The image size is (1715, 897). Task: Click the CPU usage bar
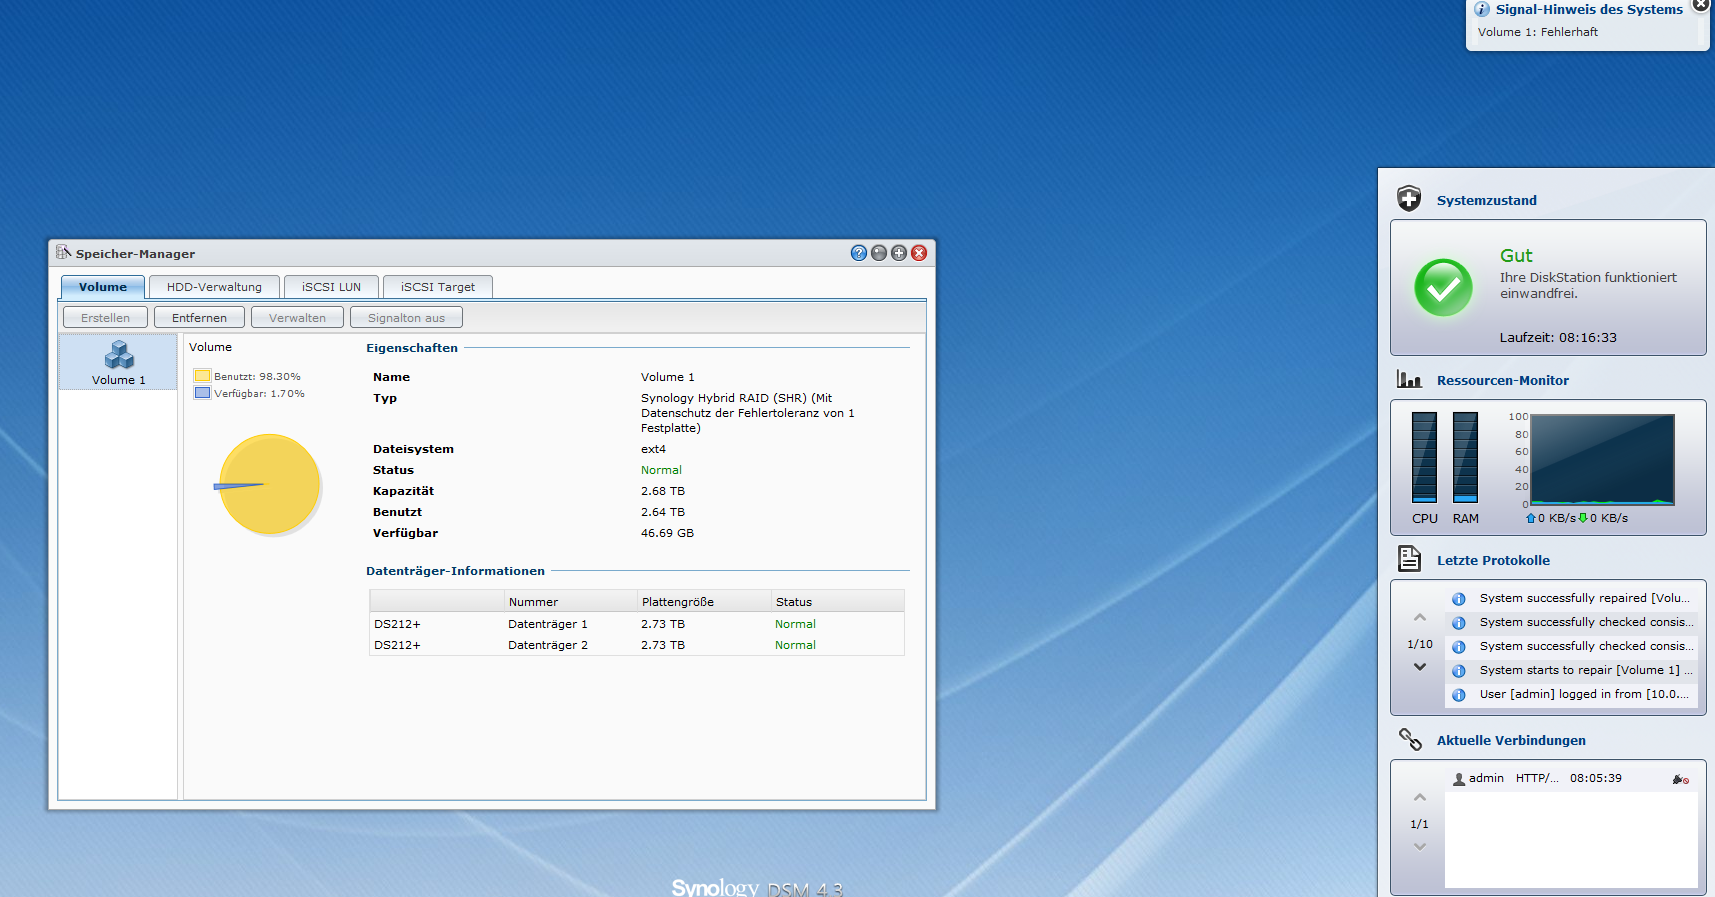tap(1424, 457)
